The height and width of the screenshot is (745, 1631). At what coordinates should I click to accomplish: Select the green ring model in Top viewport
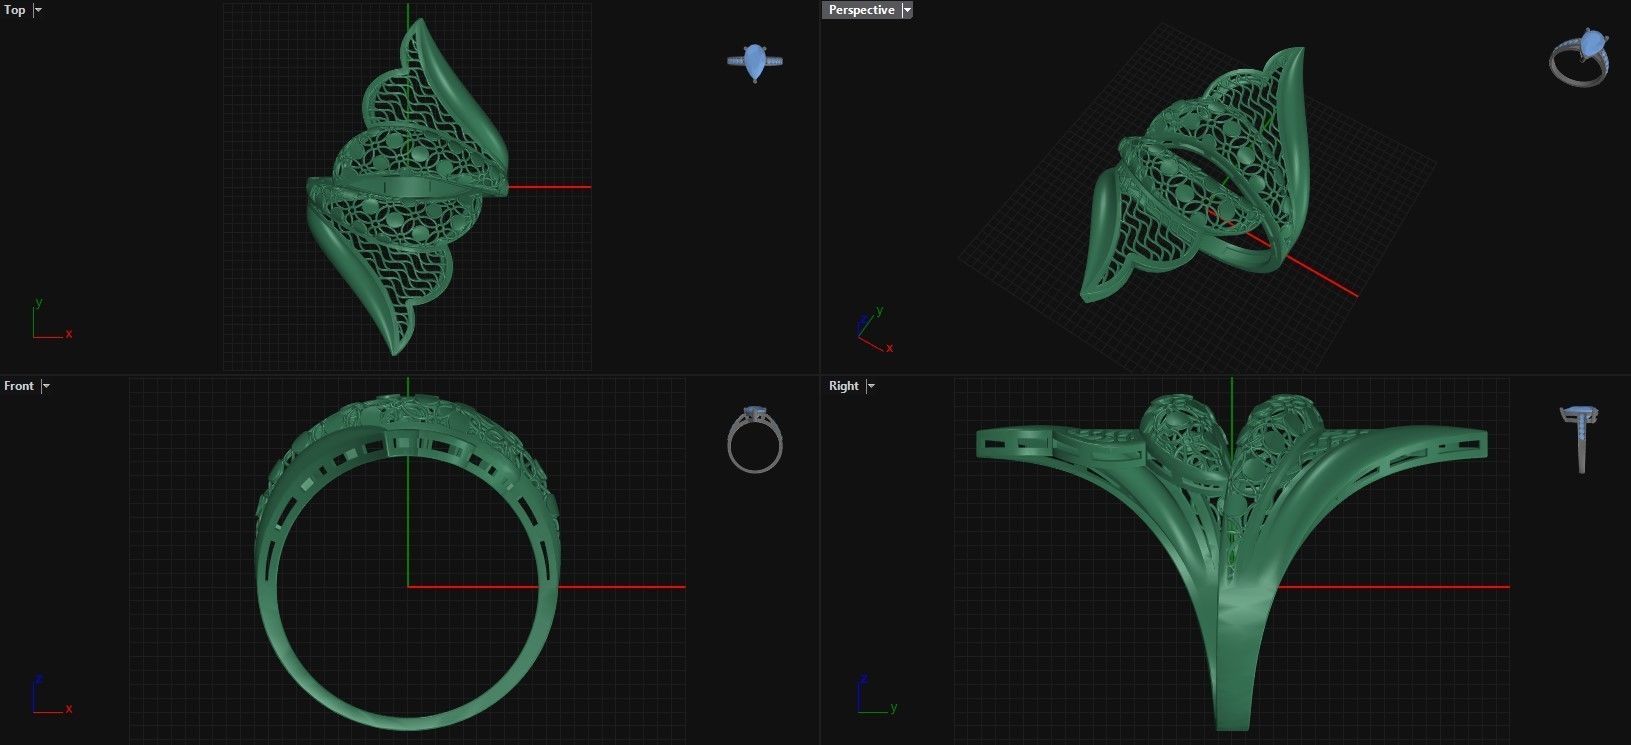(408, 187)
